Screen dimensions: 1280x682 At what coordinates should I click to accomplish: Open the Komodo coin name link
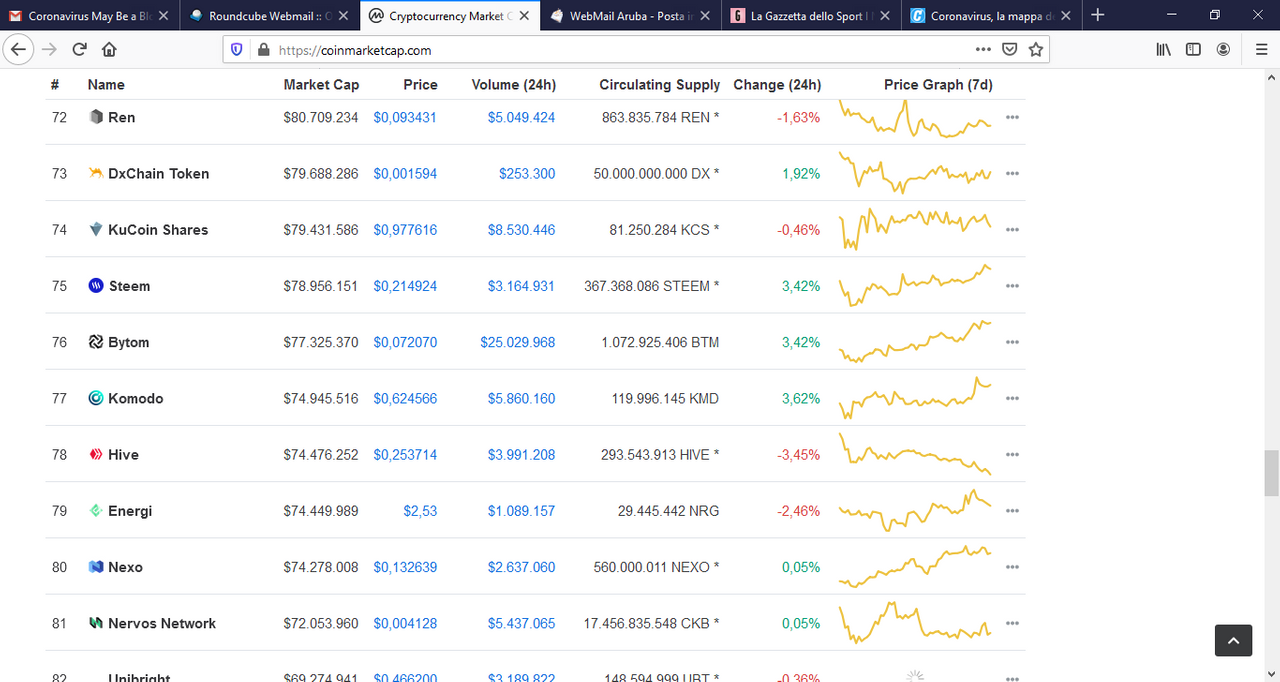tap(136, 398)
